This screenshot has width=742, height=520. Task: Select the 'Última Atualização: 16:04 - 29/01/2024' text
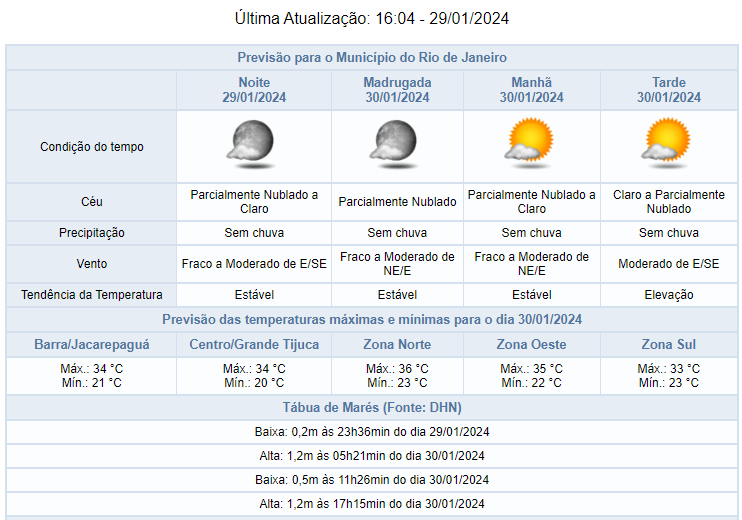coord(372,18)
